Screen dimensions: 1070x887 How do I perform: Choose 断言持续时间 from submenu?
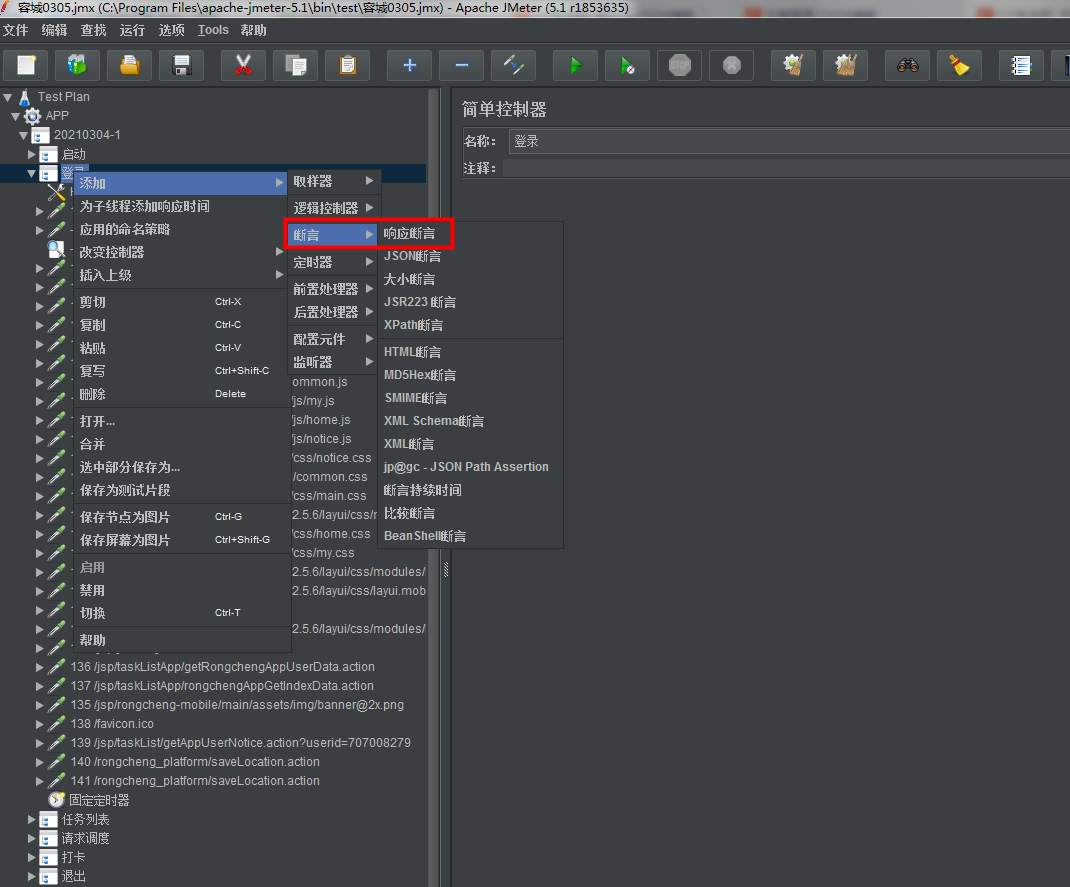click(x=471, y=490)
